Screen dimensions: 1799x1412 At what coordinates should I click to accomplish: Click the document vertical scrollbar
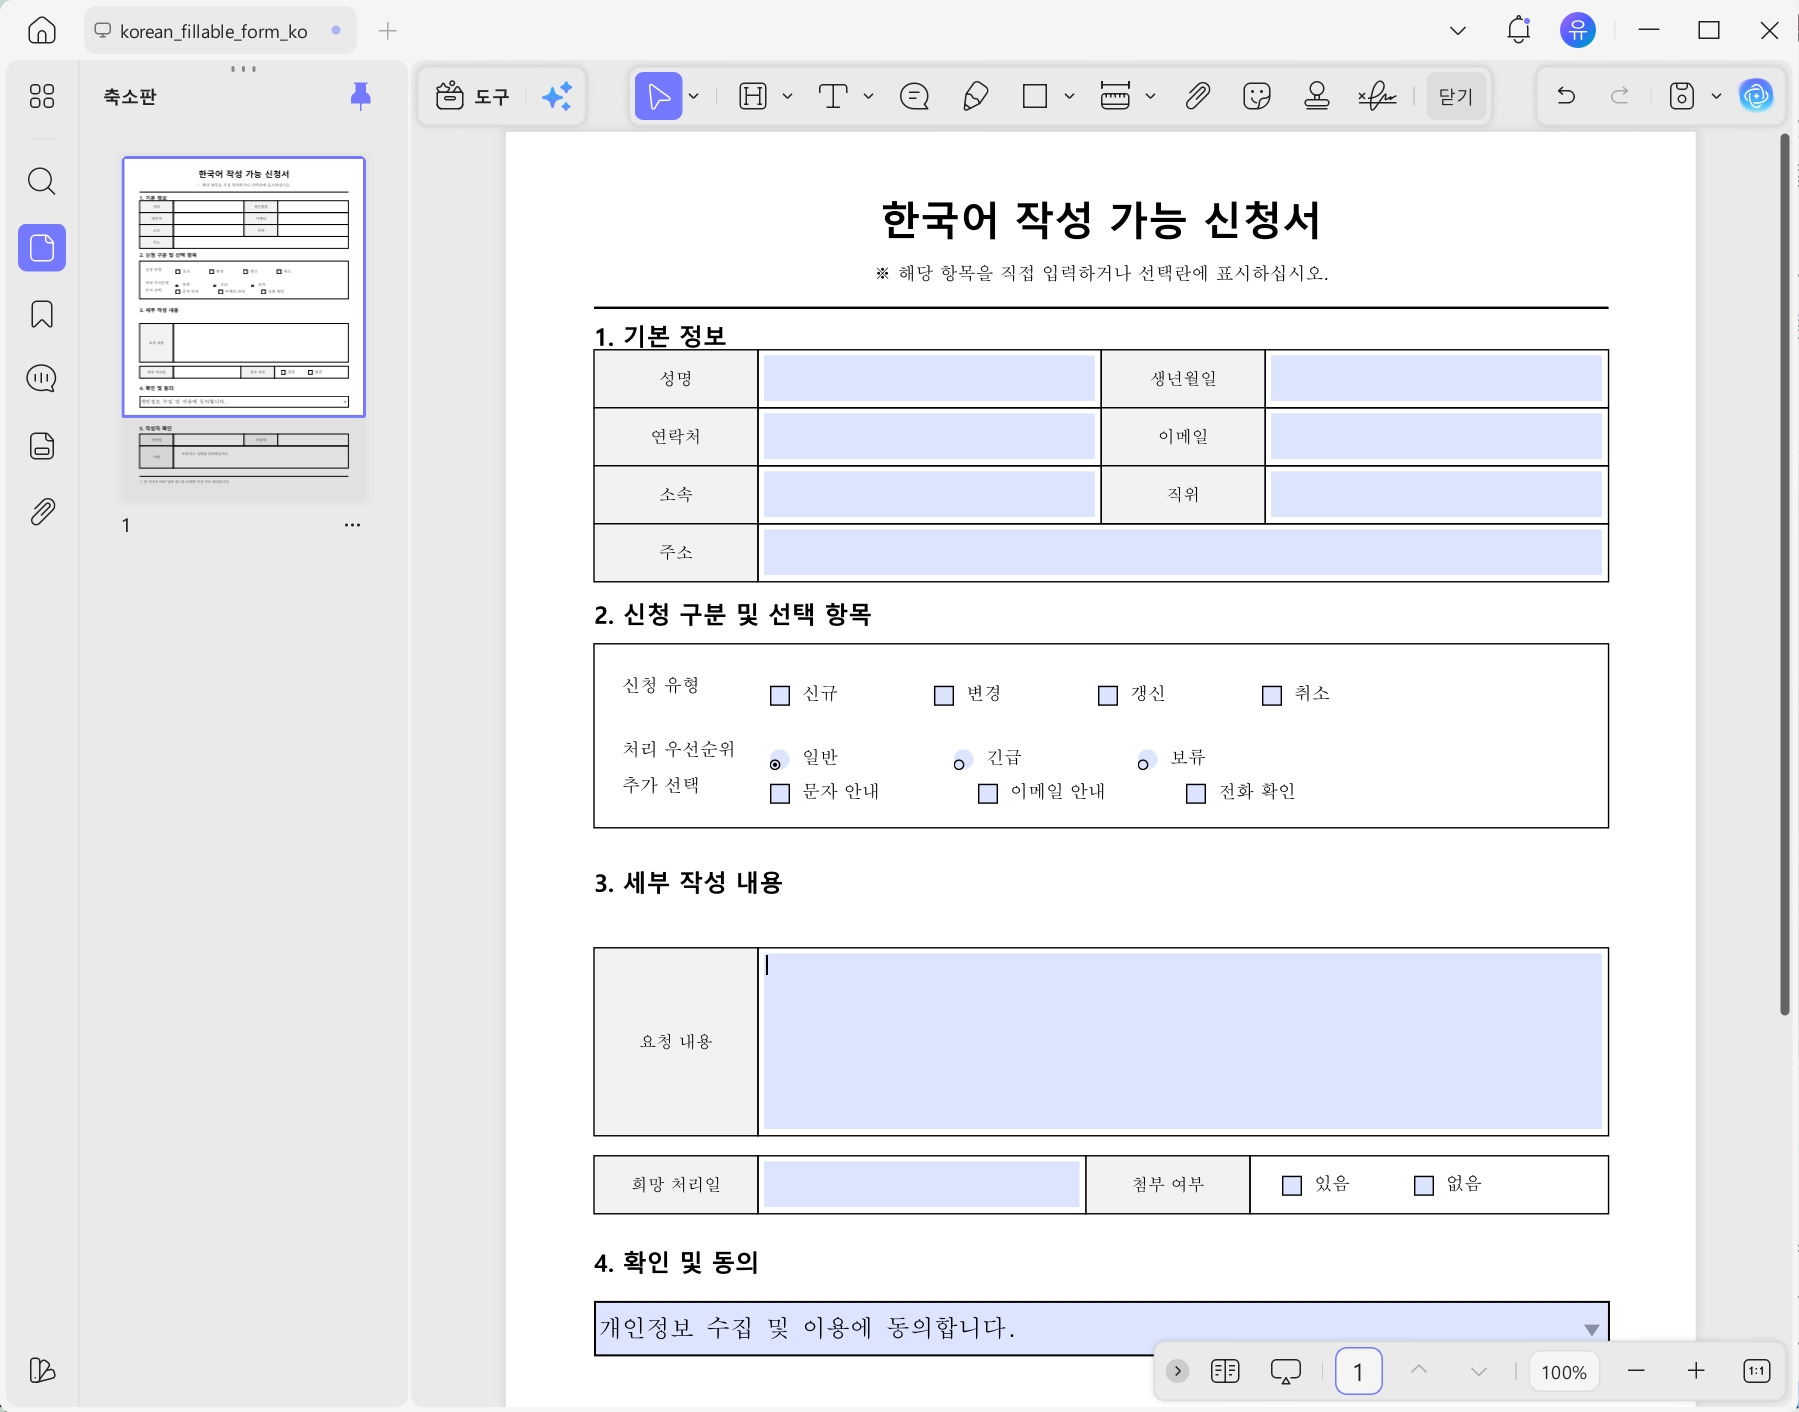[1784, 575]
